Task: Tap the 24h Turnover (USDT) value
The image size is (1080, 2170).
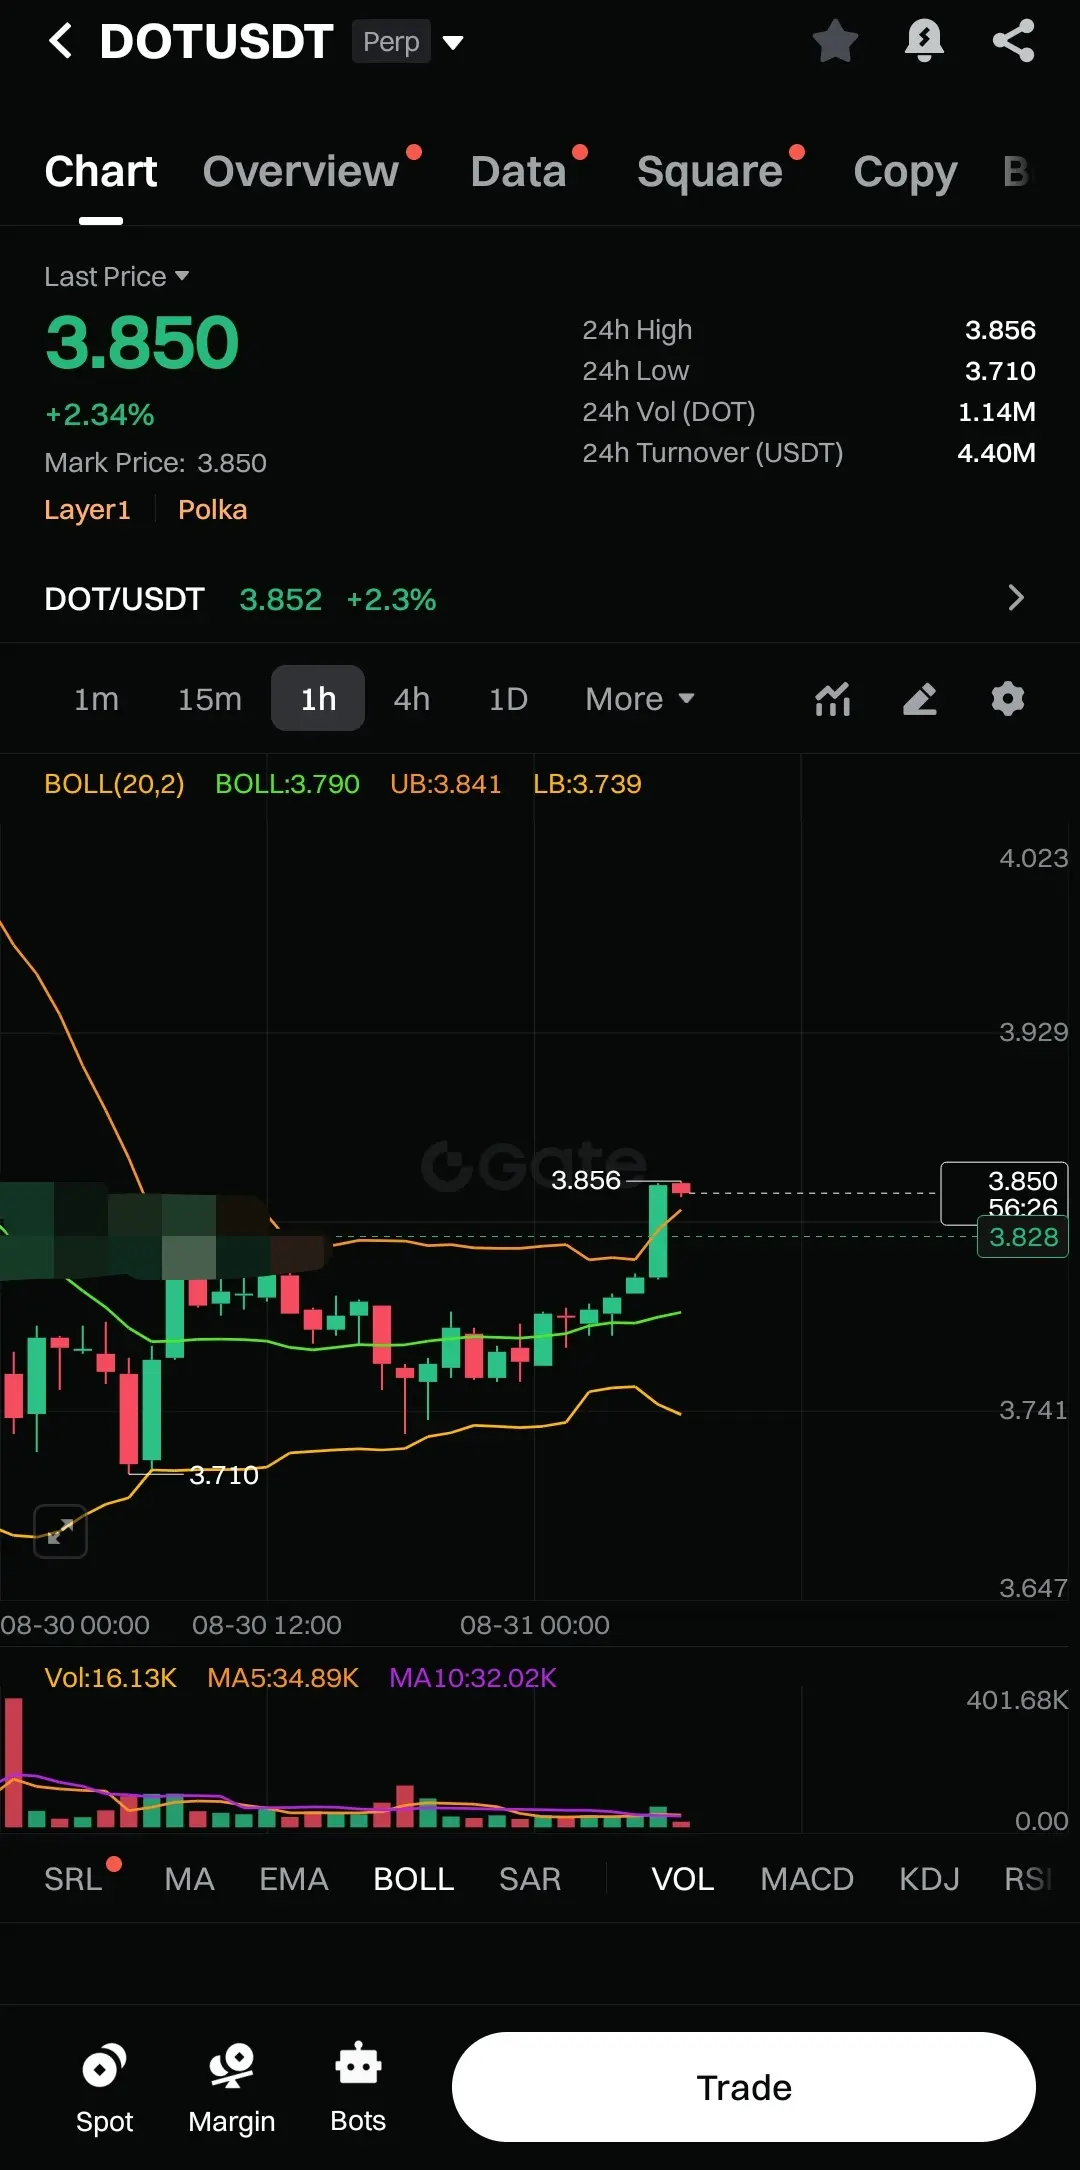Action: (996, 453)
